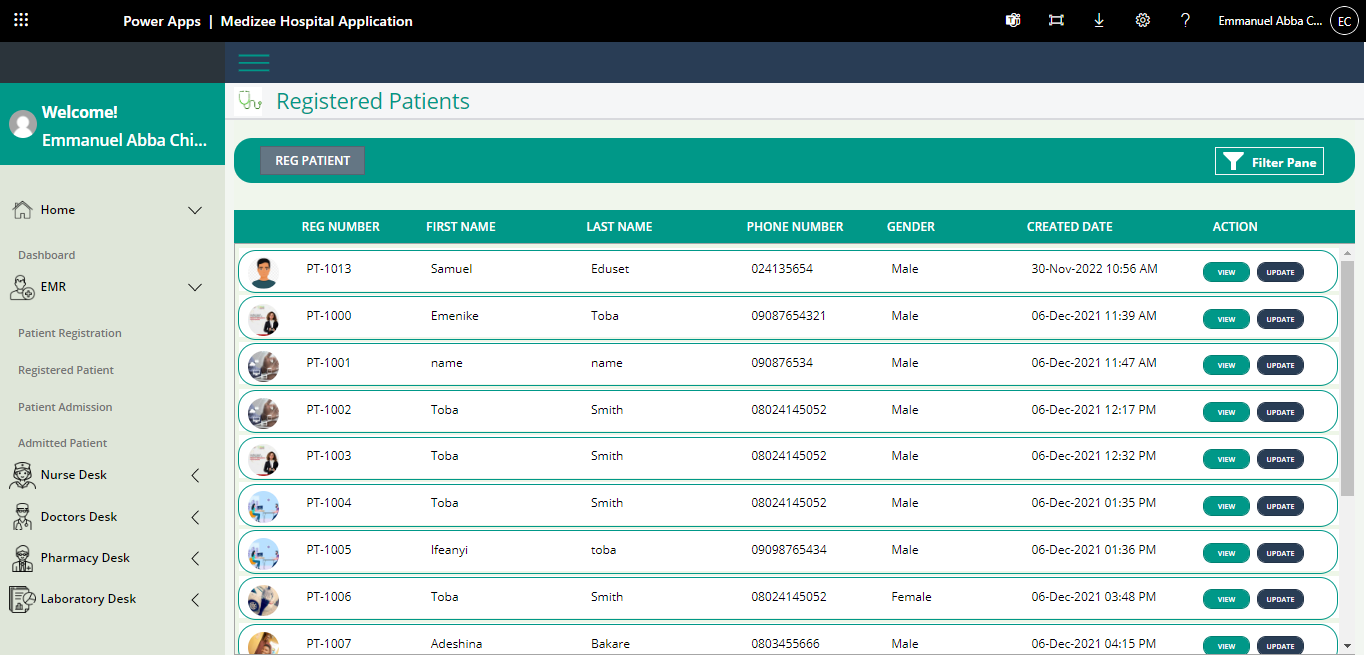
Task: Click the fit-to-screen icon in top bar
Action: [1056, 21]
